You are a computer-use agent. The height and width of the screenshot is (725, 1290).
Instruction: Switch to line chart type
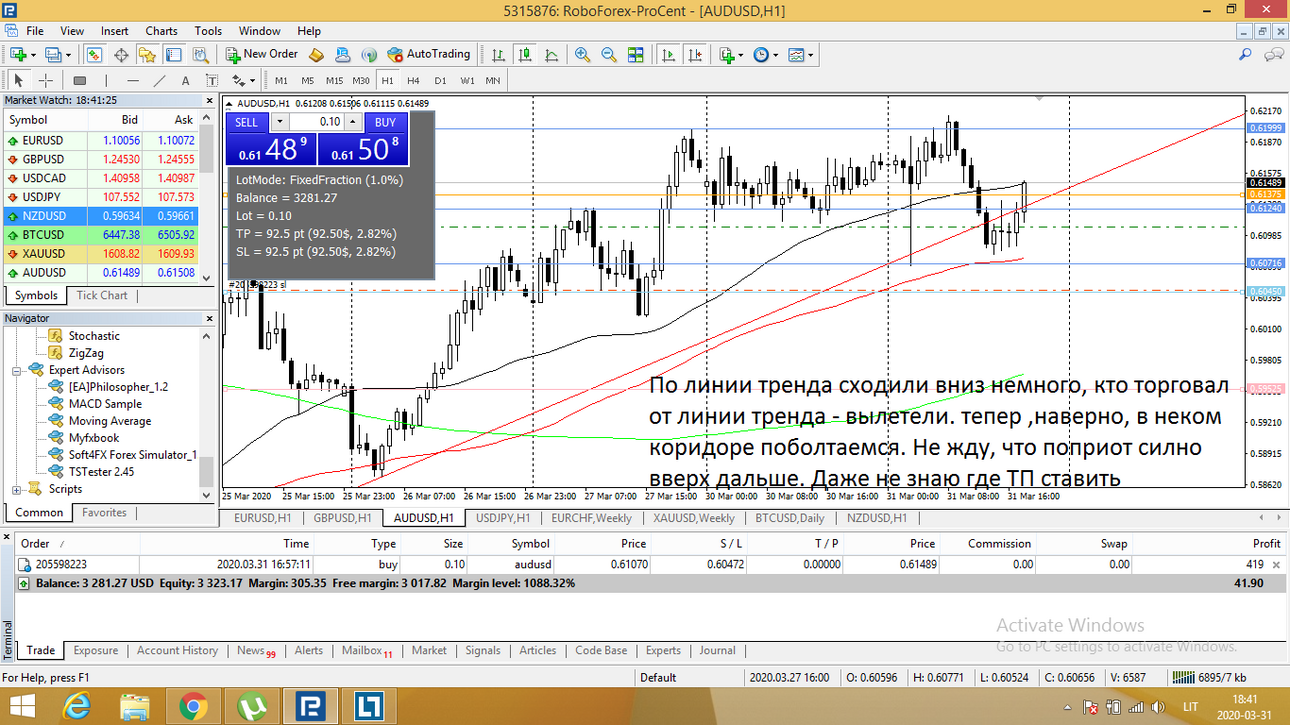pos(551,54)
